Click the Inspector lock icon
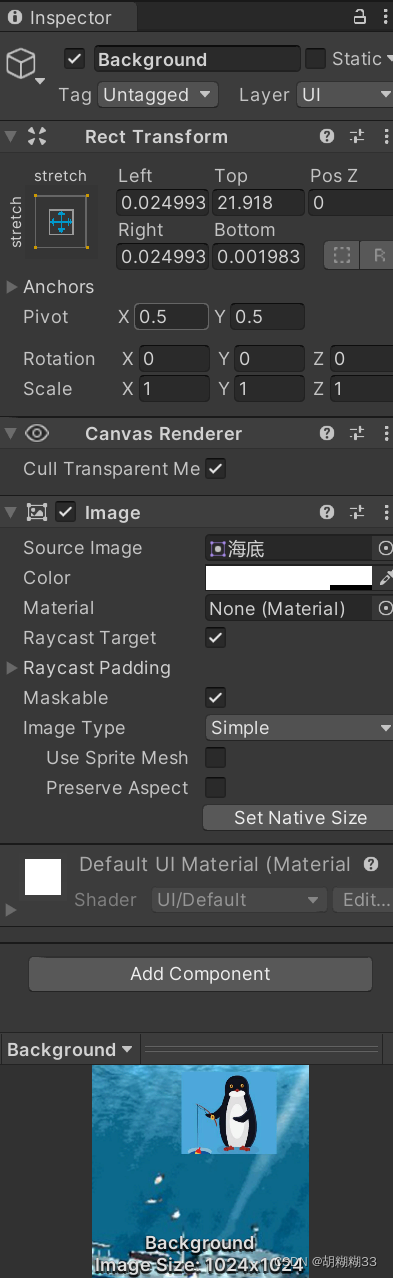 [360, 17]
